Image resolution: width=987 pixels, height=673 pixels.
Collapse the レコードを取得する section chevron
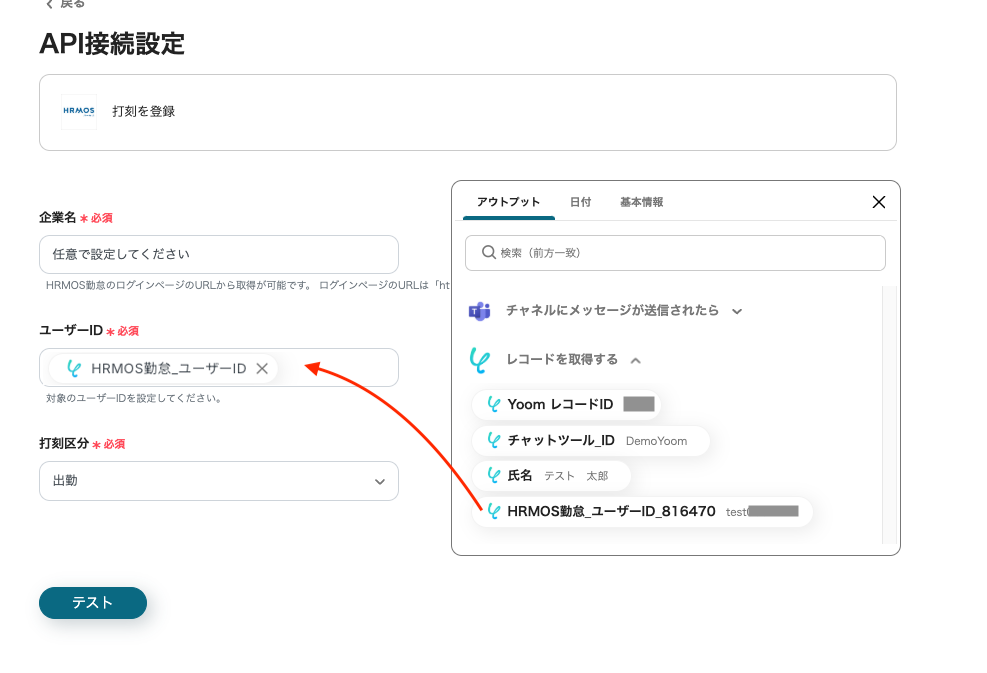pos(636,360)
